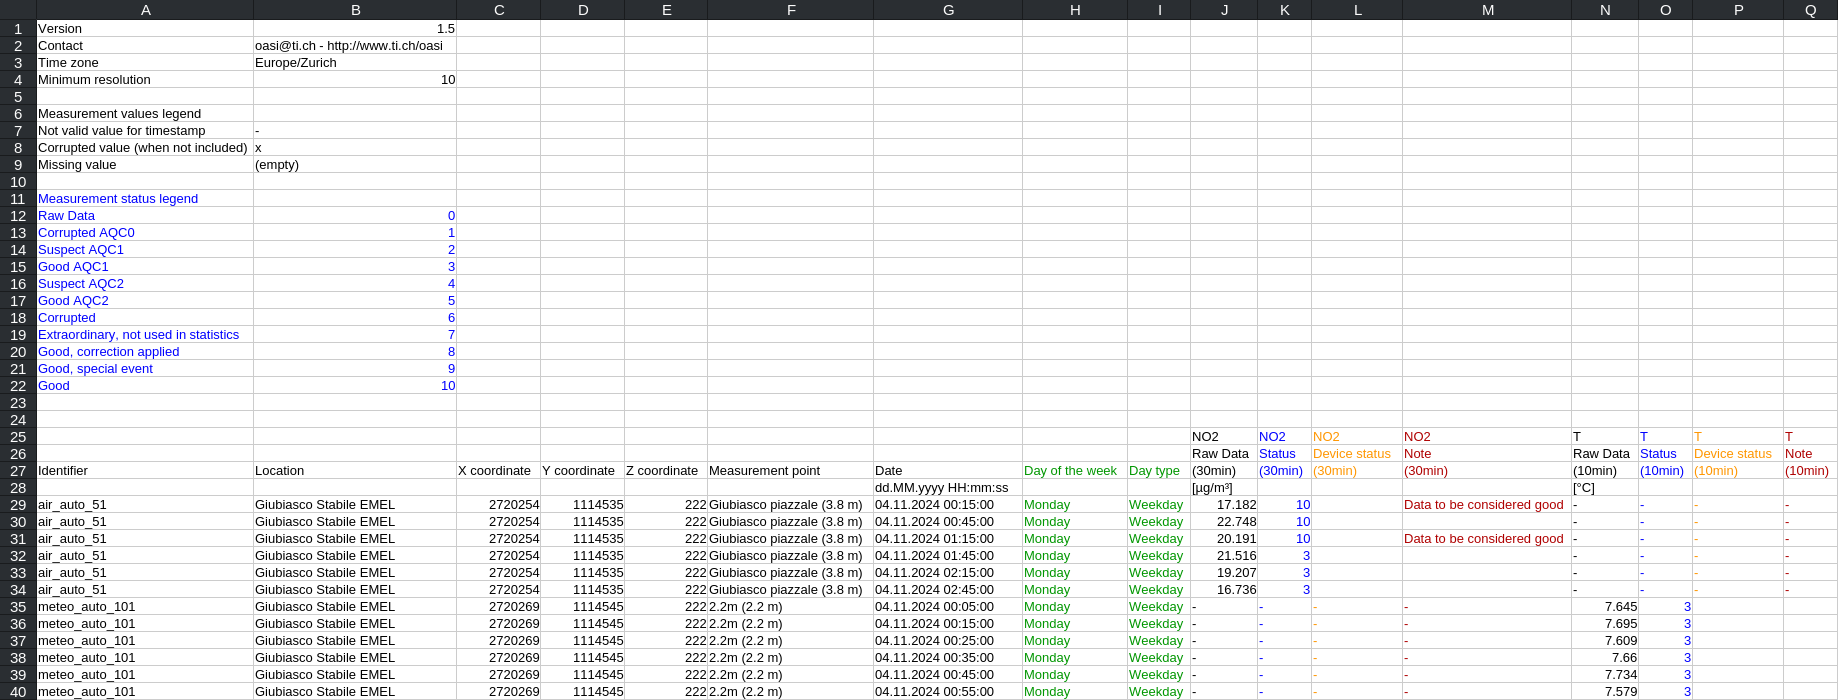Click temperature value 7.66

coord(1605,658)
